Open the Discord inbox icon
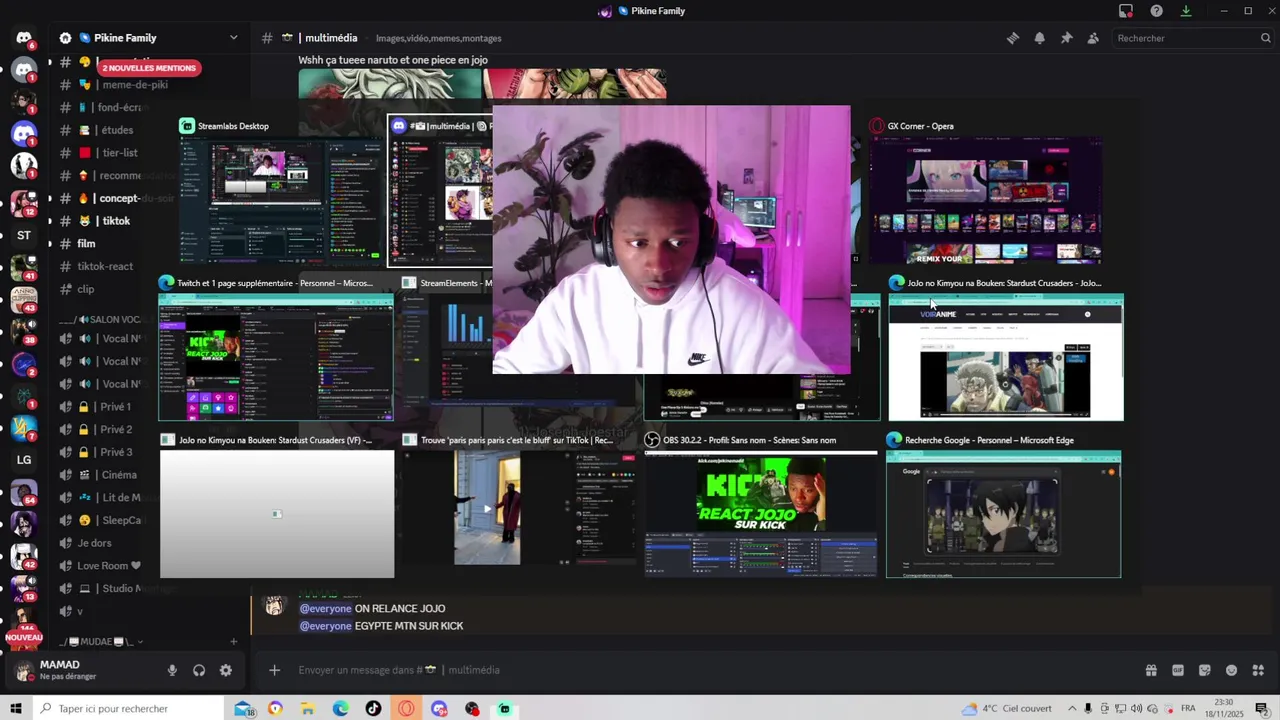This screenshot has width=1280, height=720. coord(1126,11)
